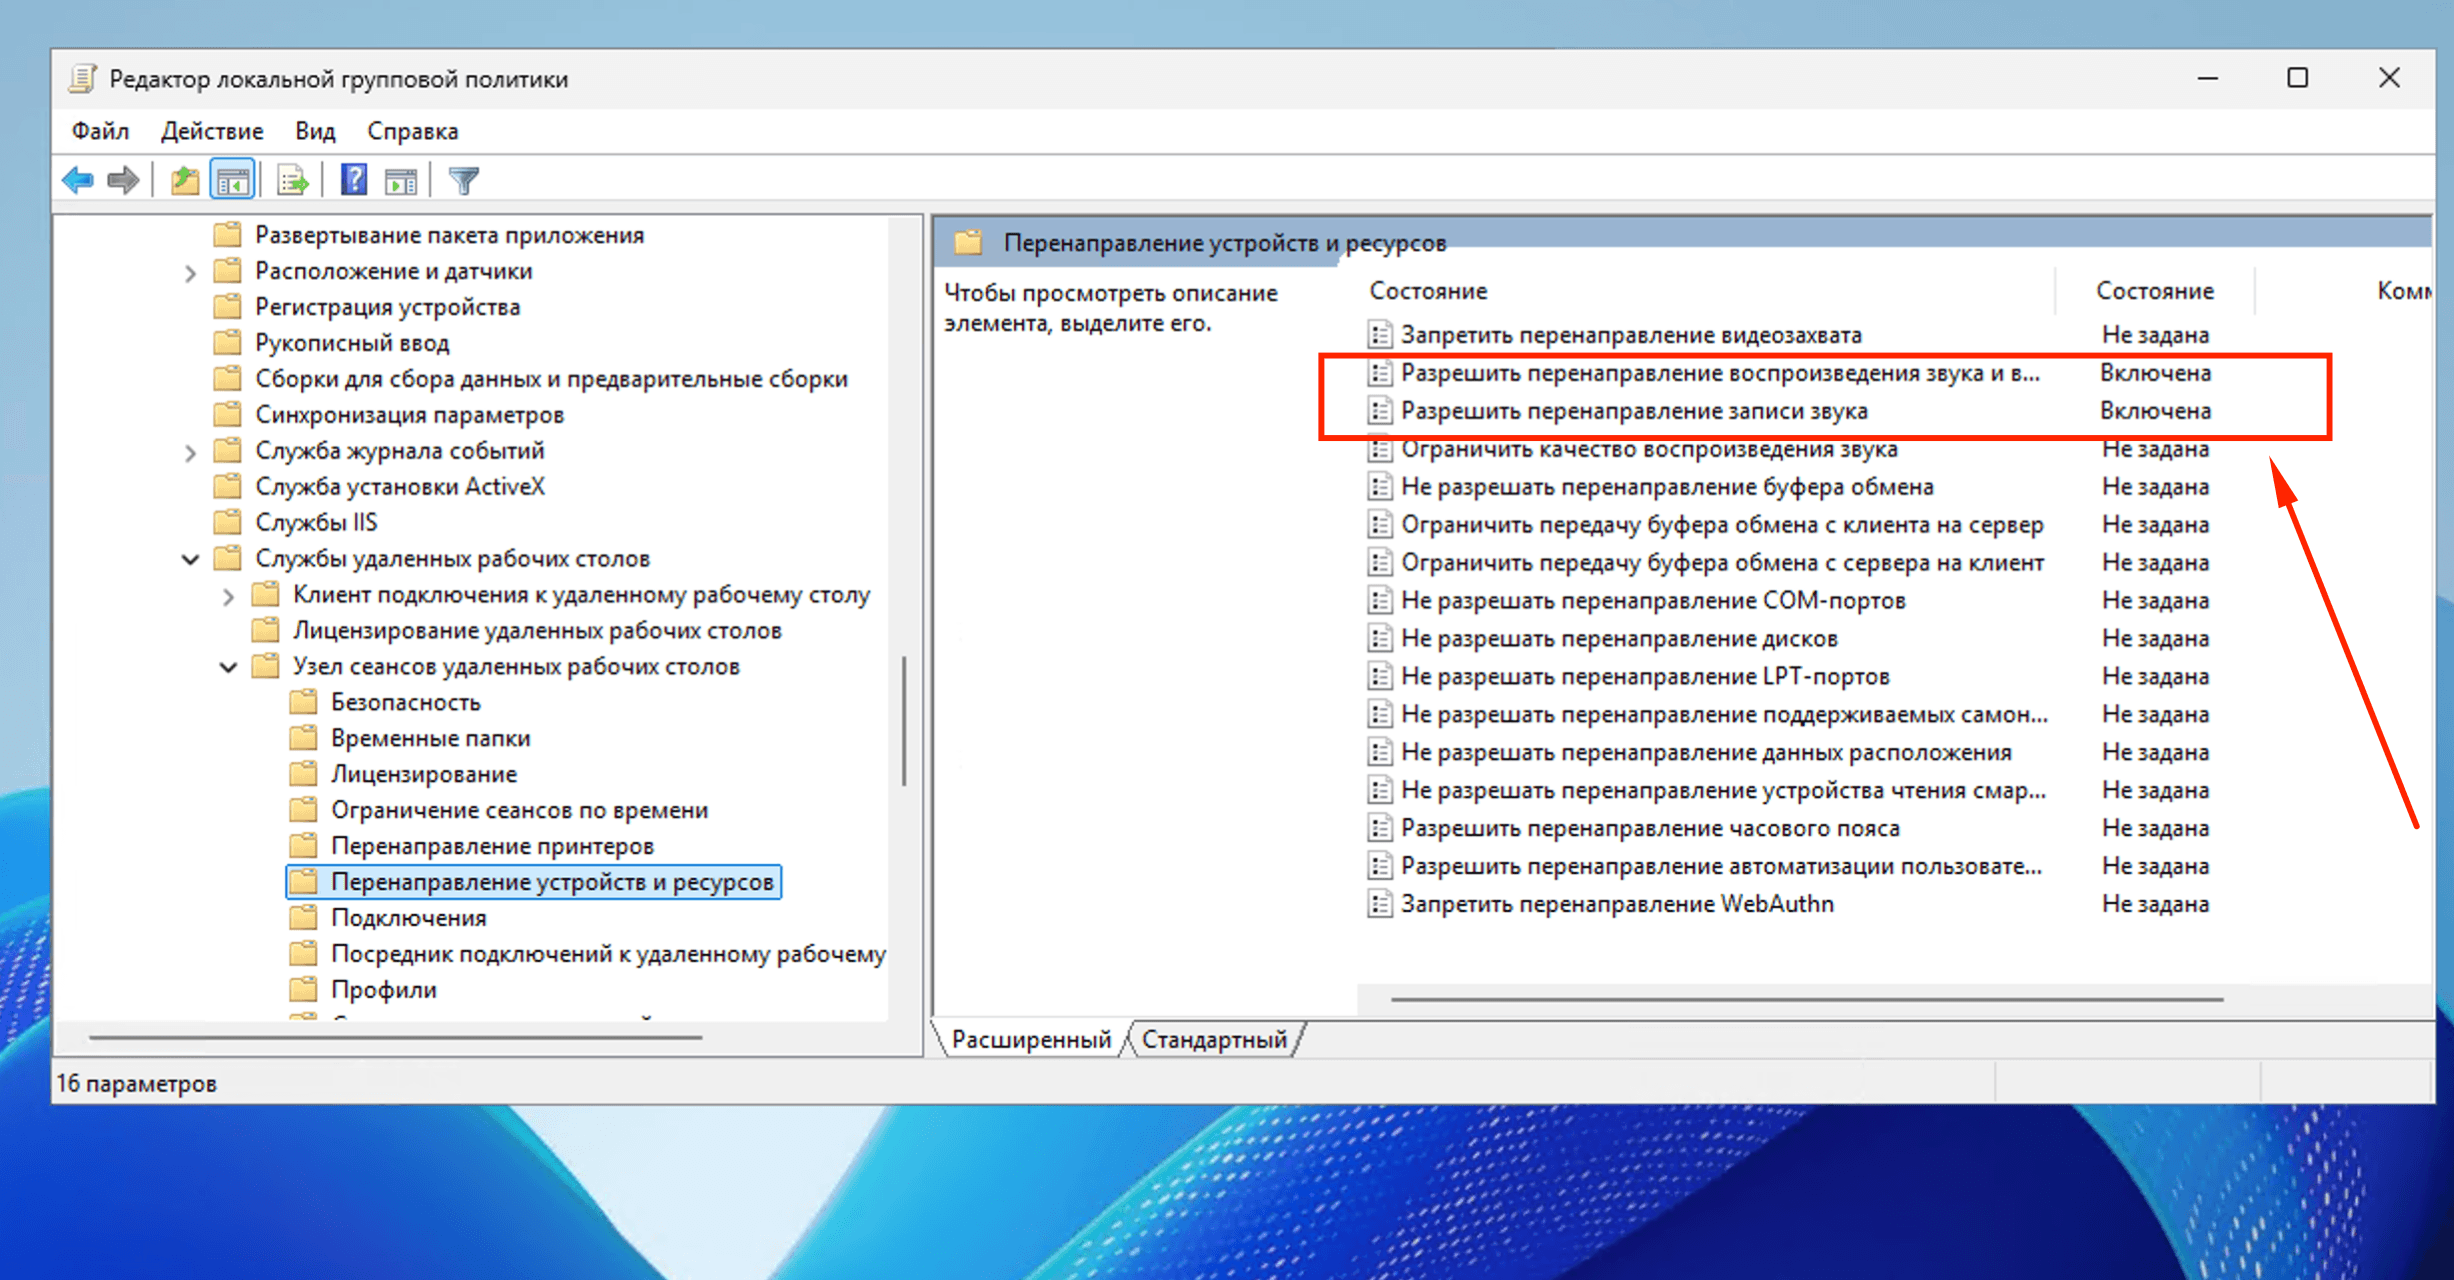Switch to the Стандартный tab
The width and height of the screenshot is (2454, 1280).
pos(1214,1040)
